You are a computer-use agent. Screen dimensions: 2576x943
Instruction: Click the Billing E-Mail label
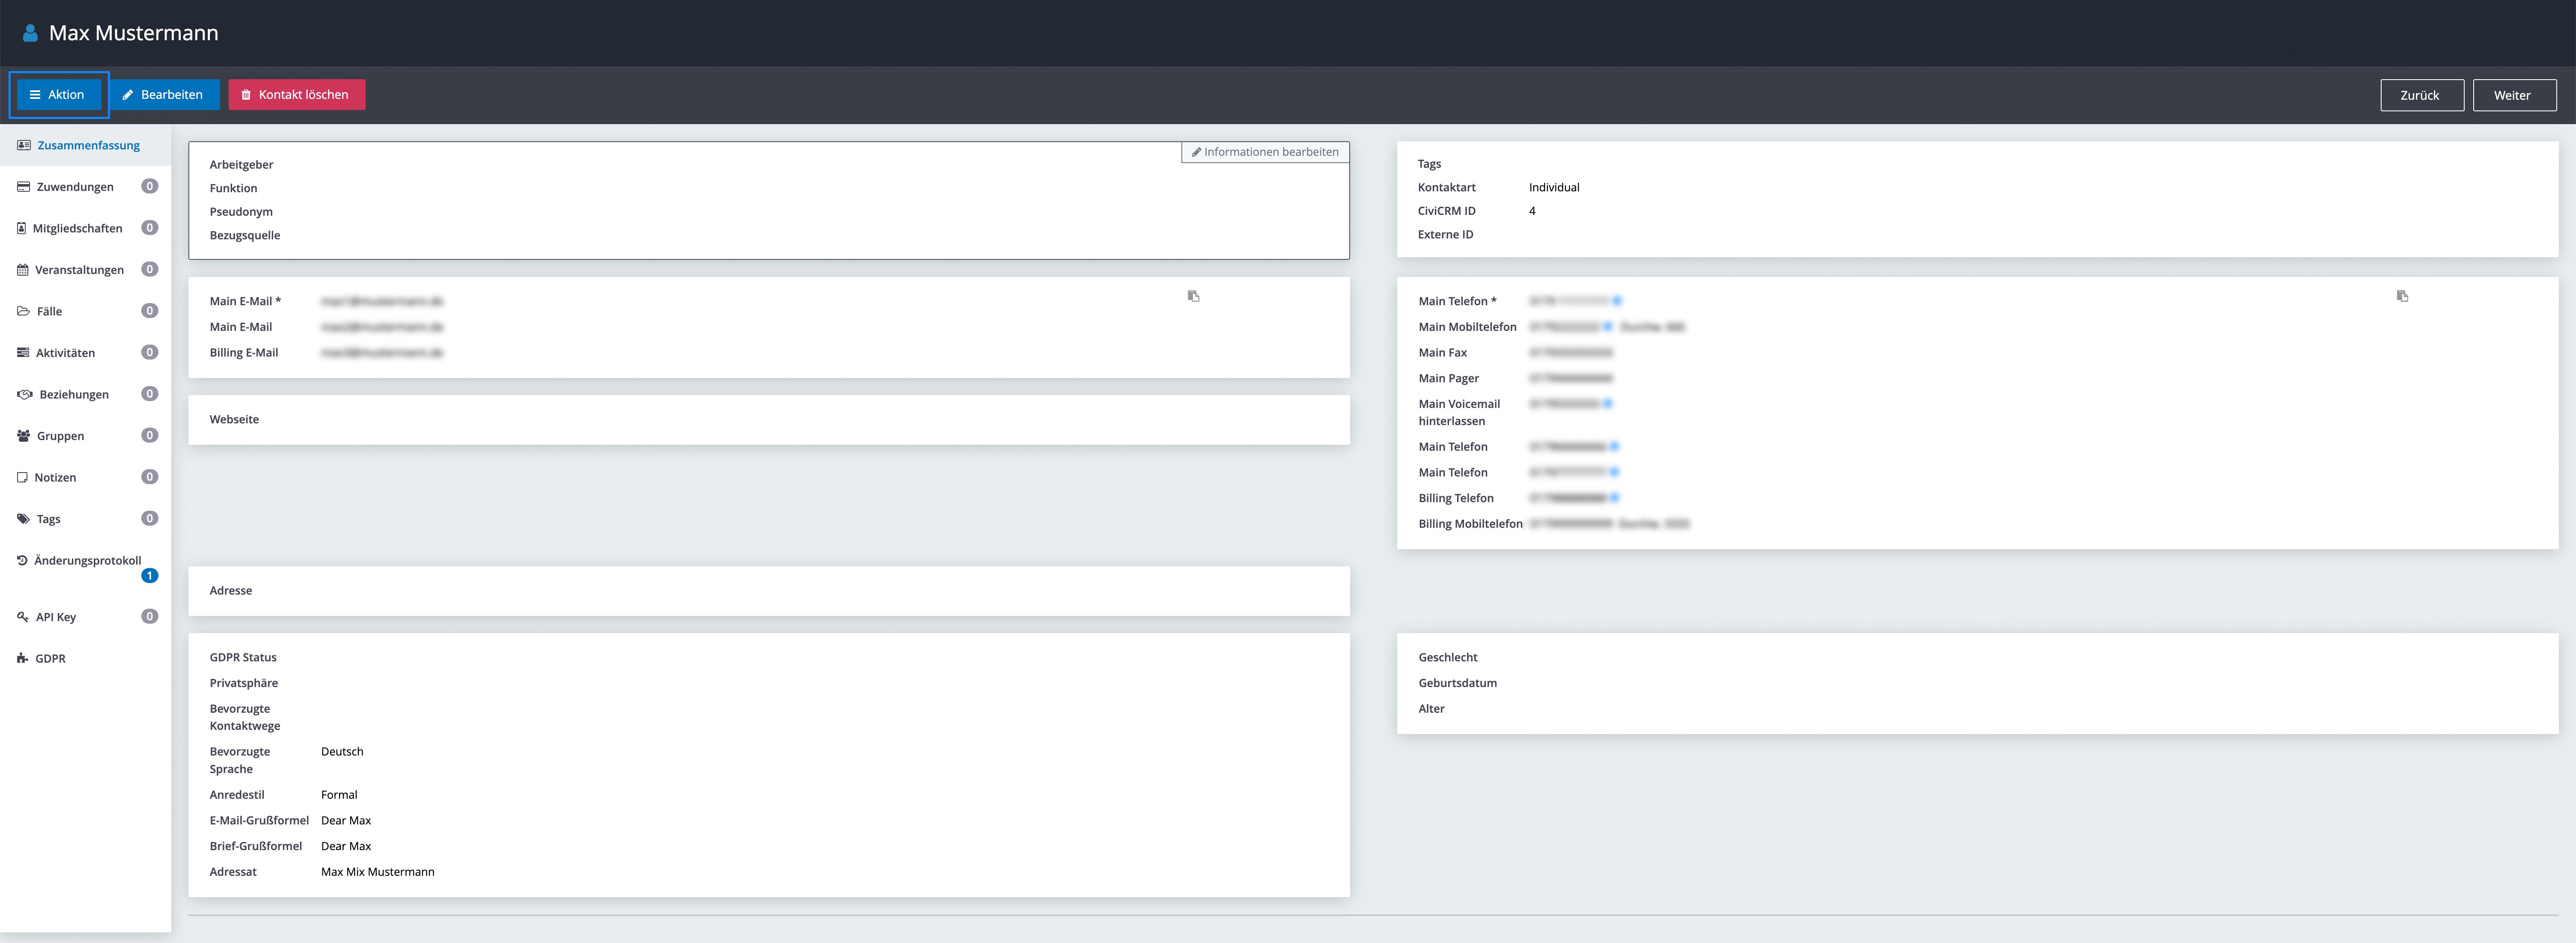tap(244, 353)
